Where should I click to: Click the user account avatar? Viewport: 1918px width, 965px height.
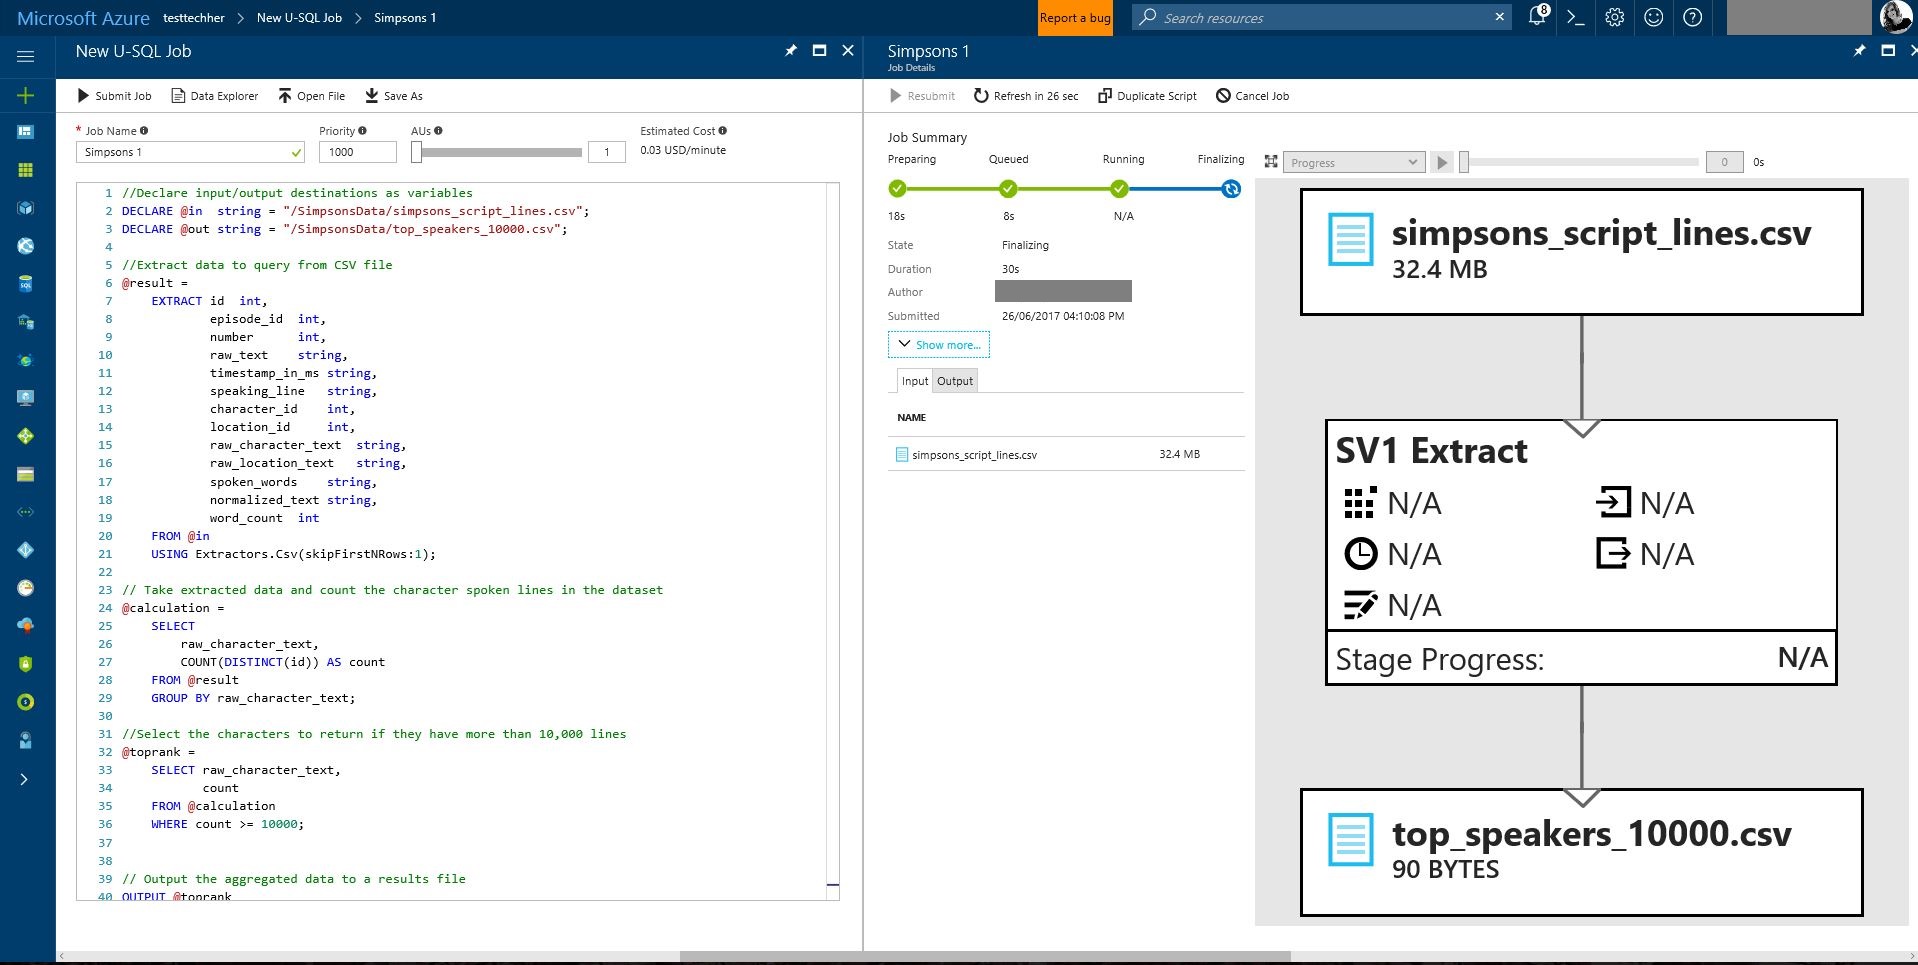click(x=1895, y=17)
